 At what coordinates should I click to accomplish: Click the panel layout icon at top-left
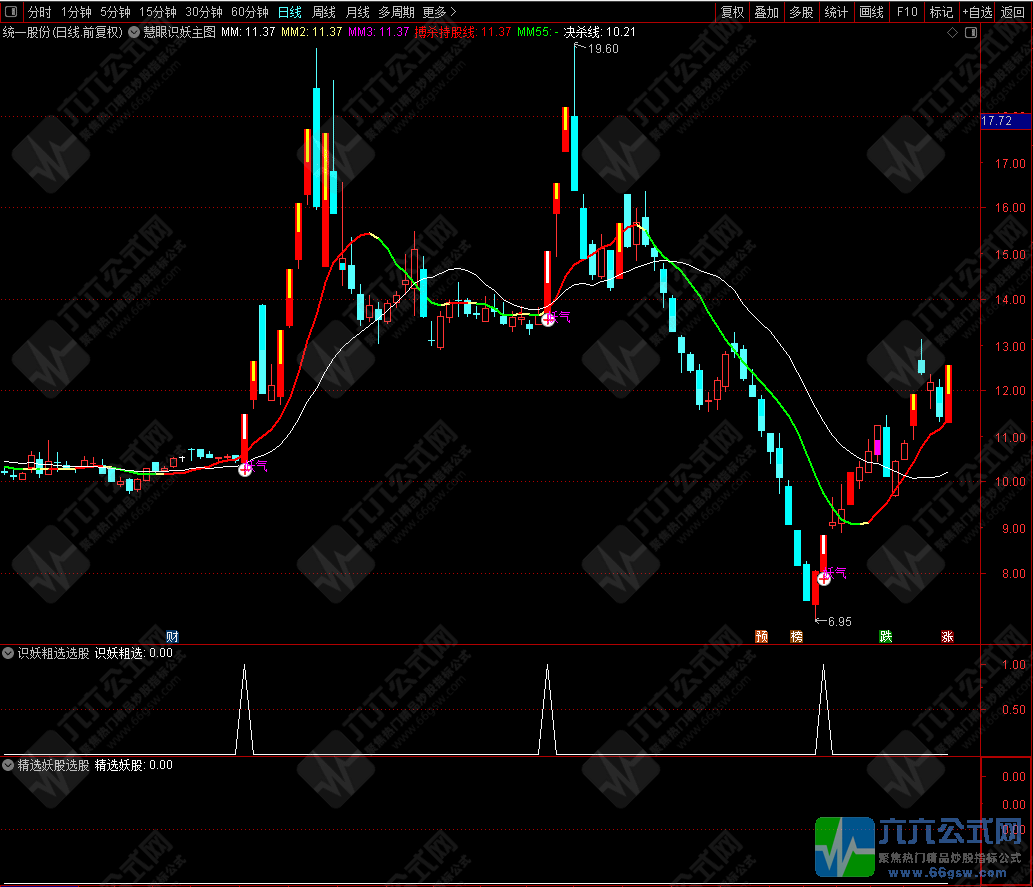tap(11, 11)
